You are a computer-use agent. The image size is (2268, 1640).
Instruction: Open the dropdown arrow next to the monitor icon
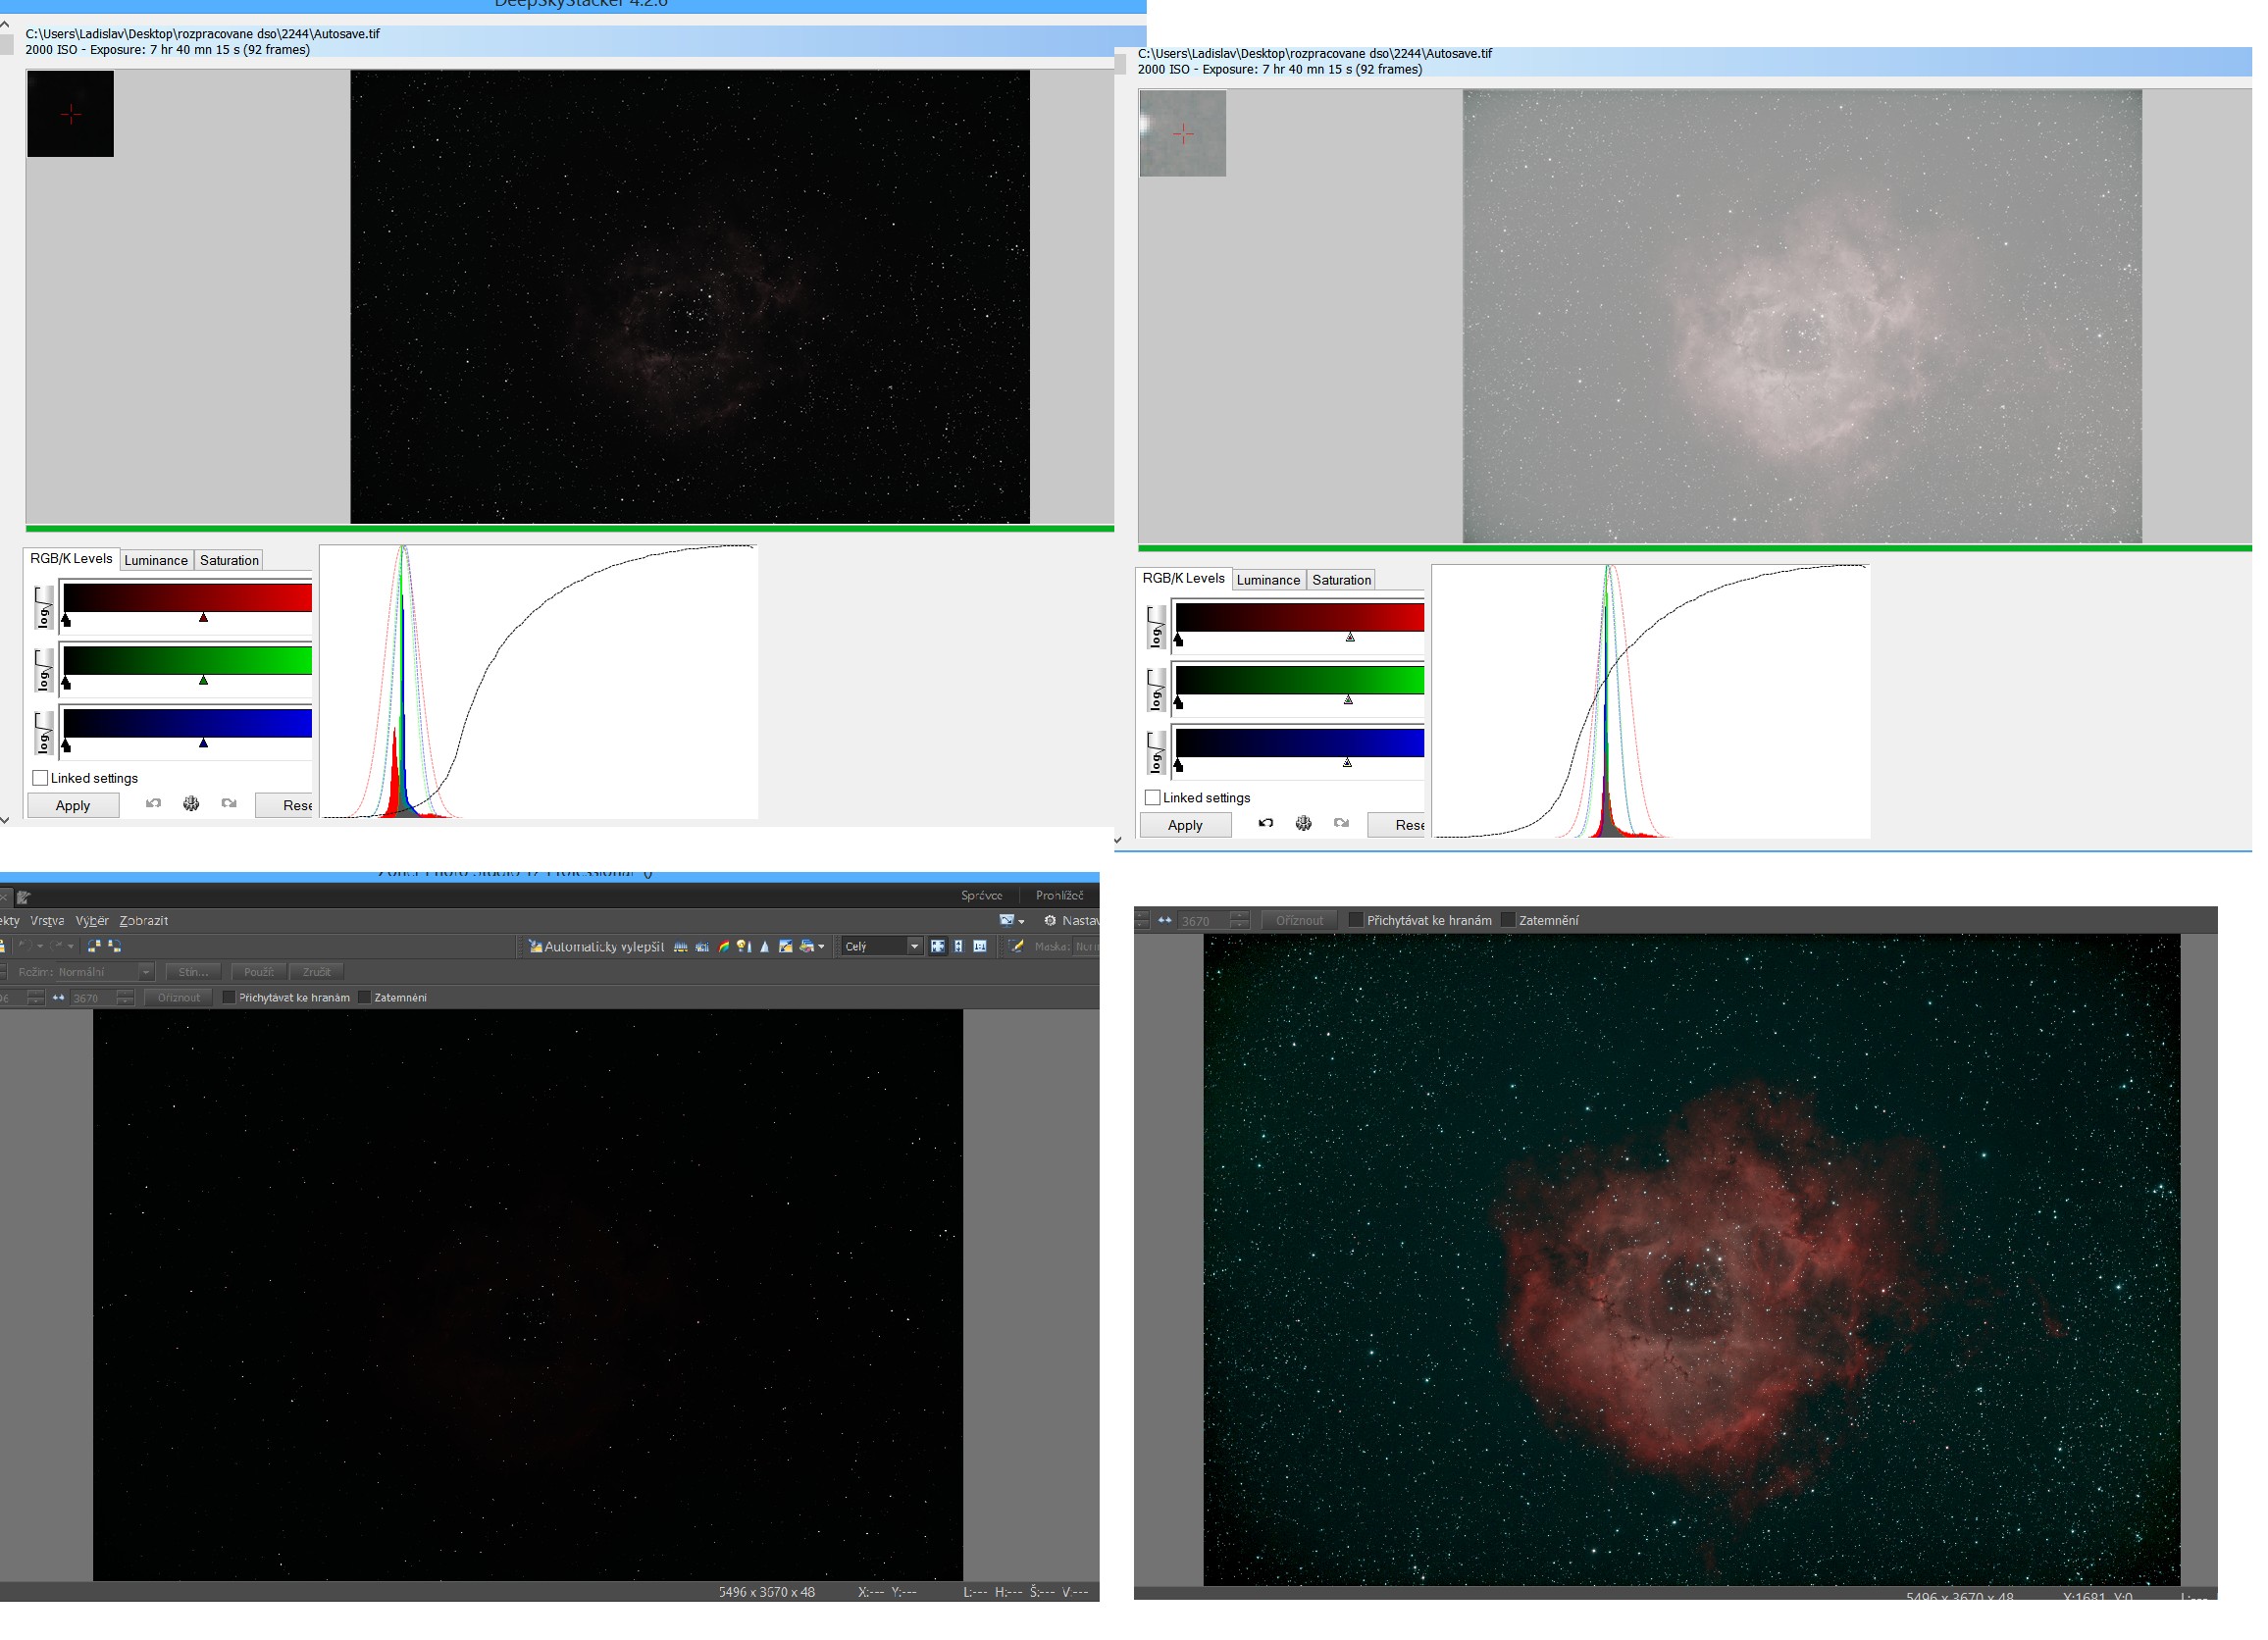(1021, 921)
